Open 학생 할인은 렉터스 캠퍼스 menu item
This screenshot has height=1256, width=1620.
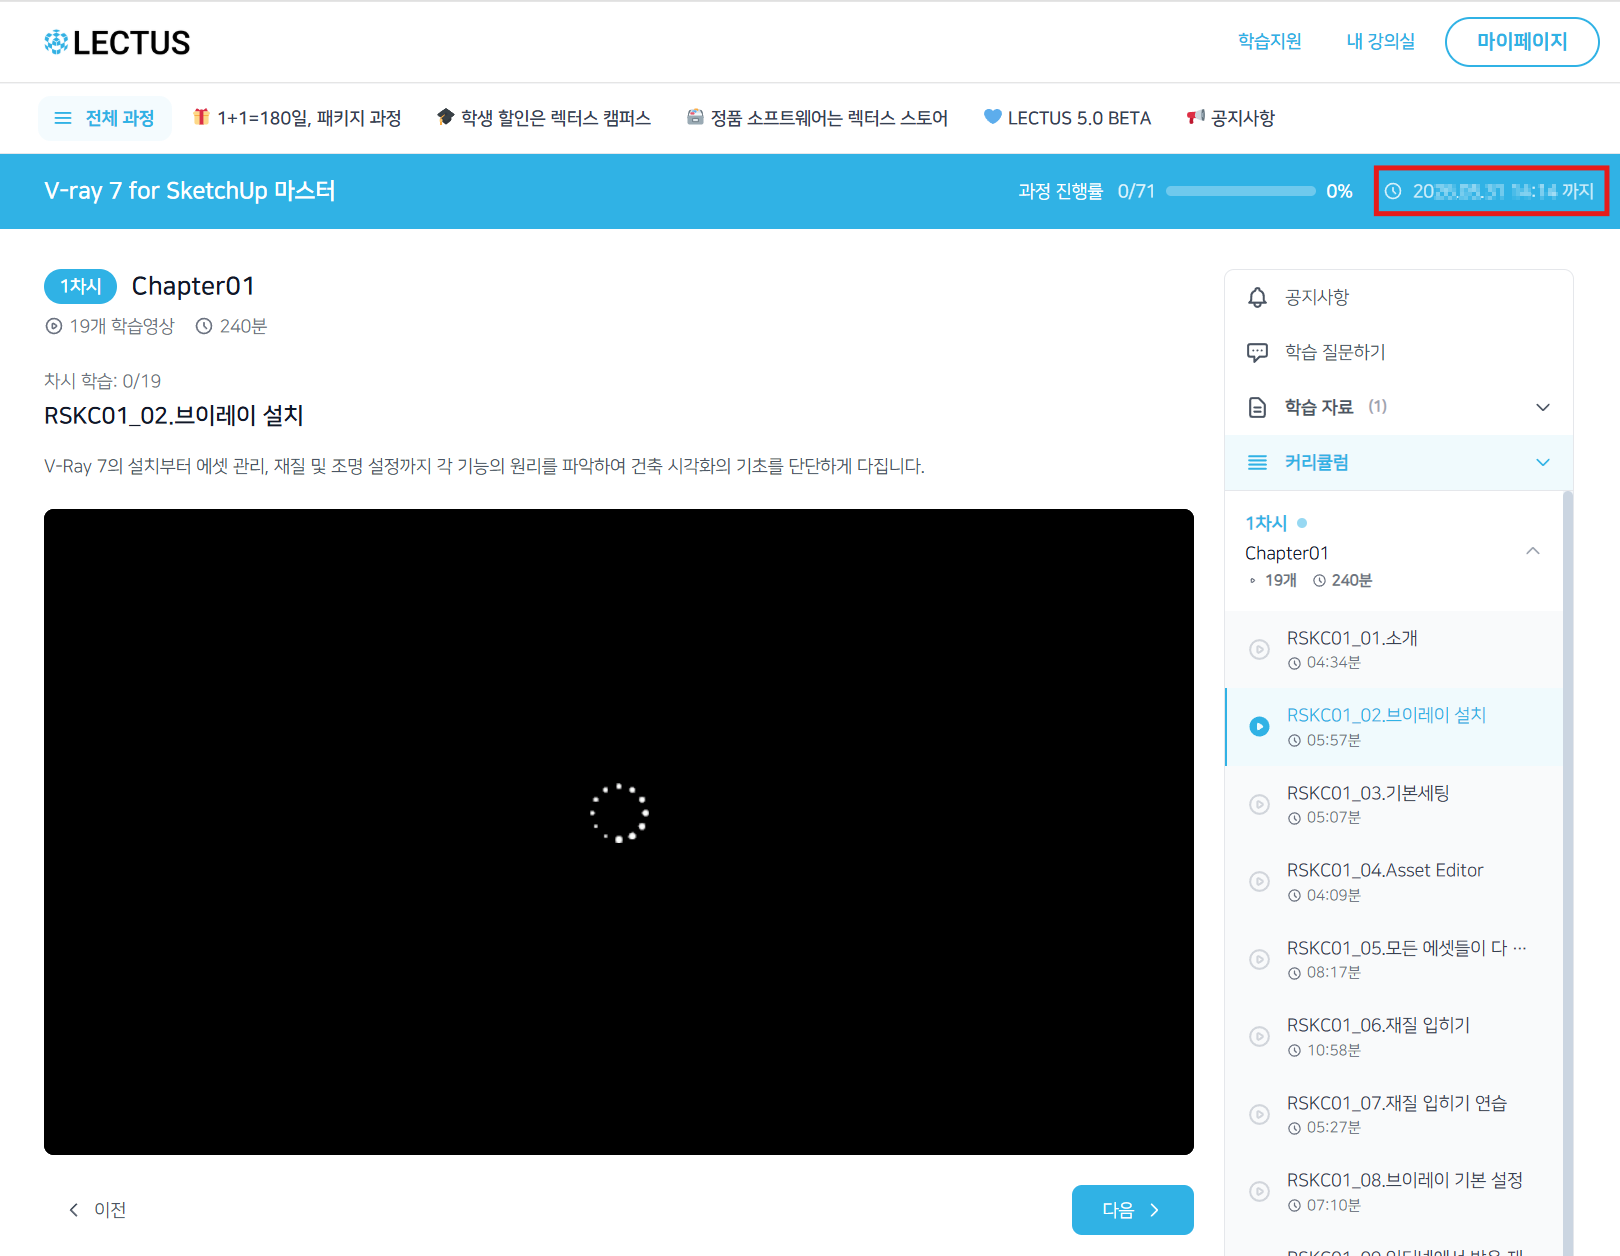pos(544,118)
